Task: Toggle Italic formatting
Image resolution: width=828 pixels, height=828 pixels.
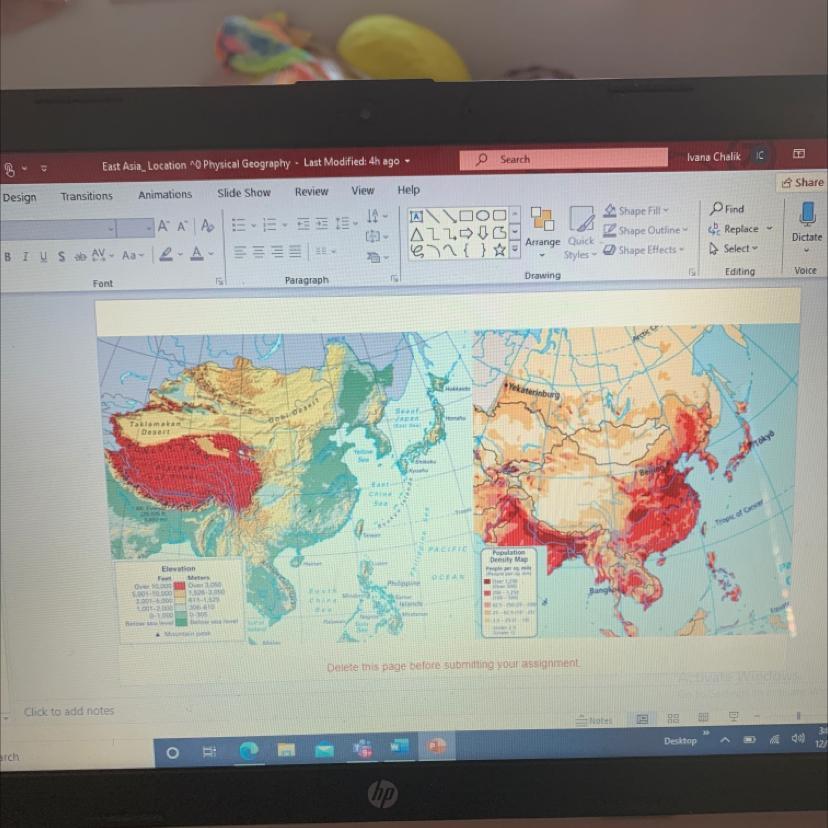Action: pos(25,257)
